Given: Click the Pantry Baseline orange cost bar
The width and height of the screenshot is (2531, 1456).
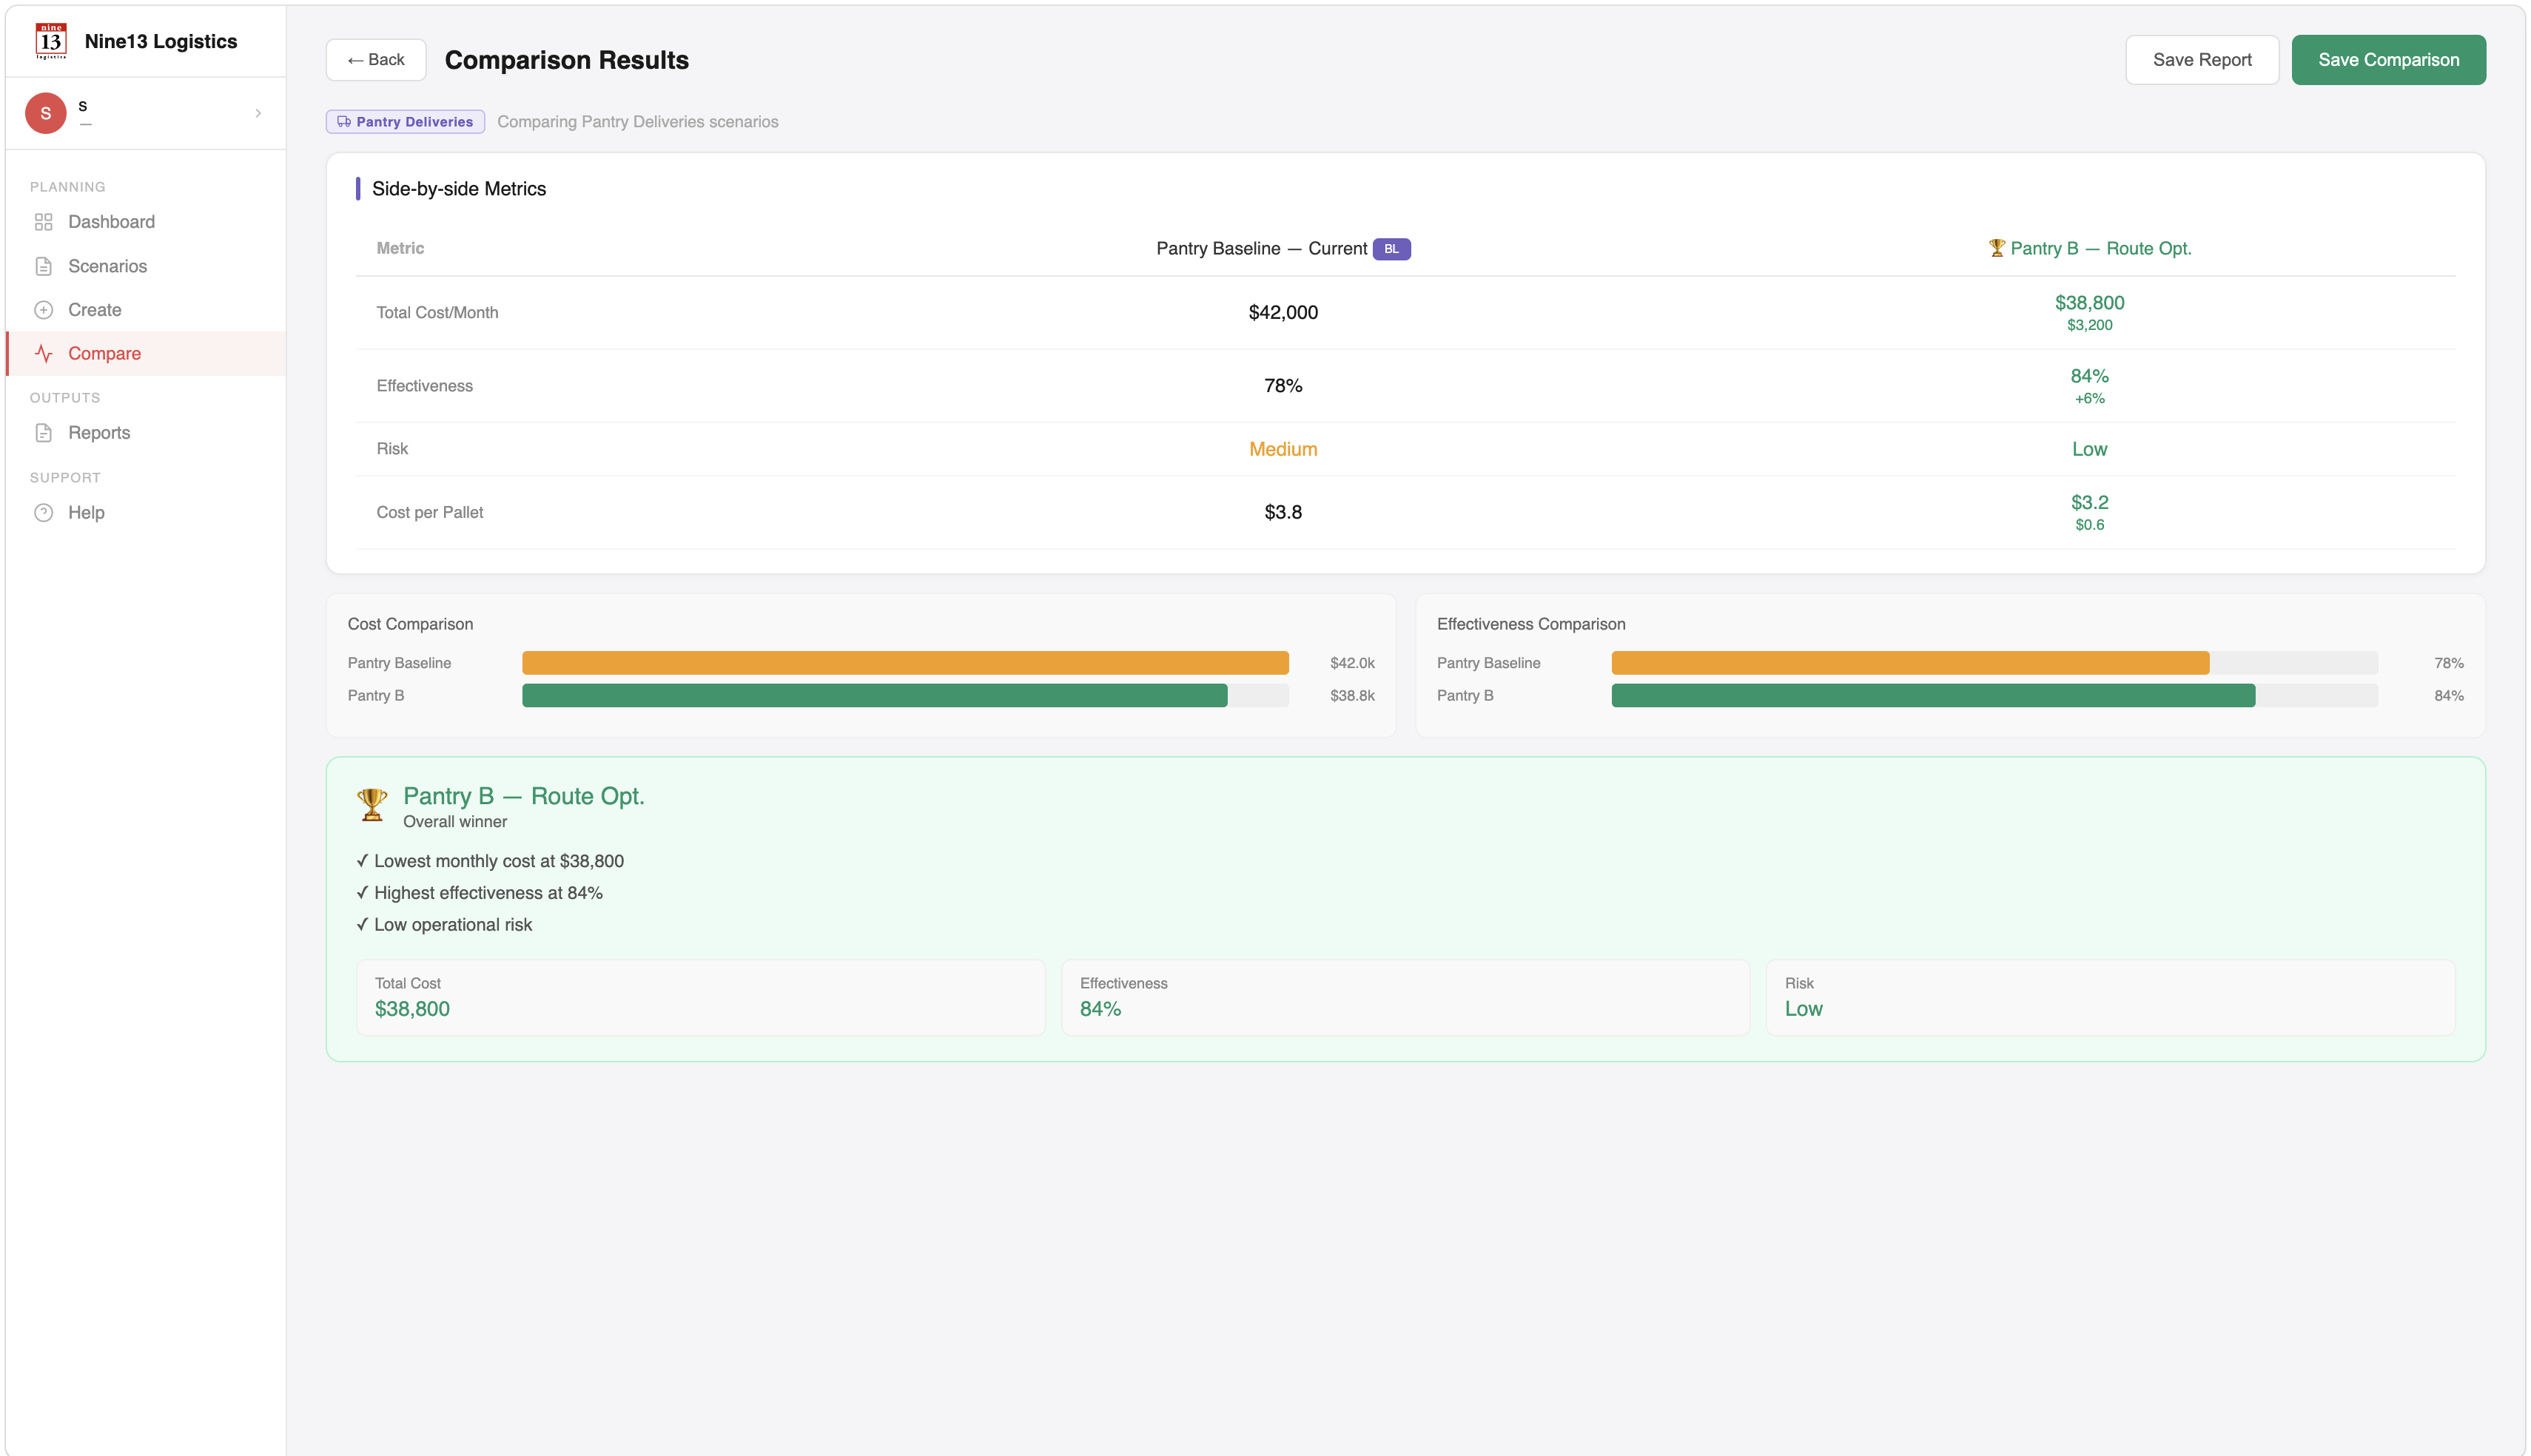Looking at the screenshot, I should (905, 663).
